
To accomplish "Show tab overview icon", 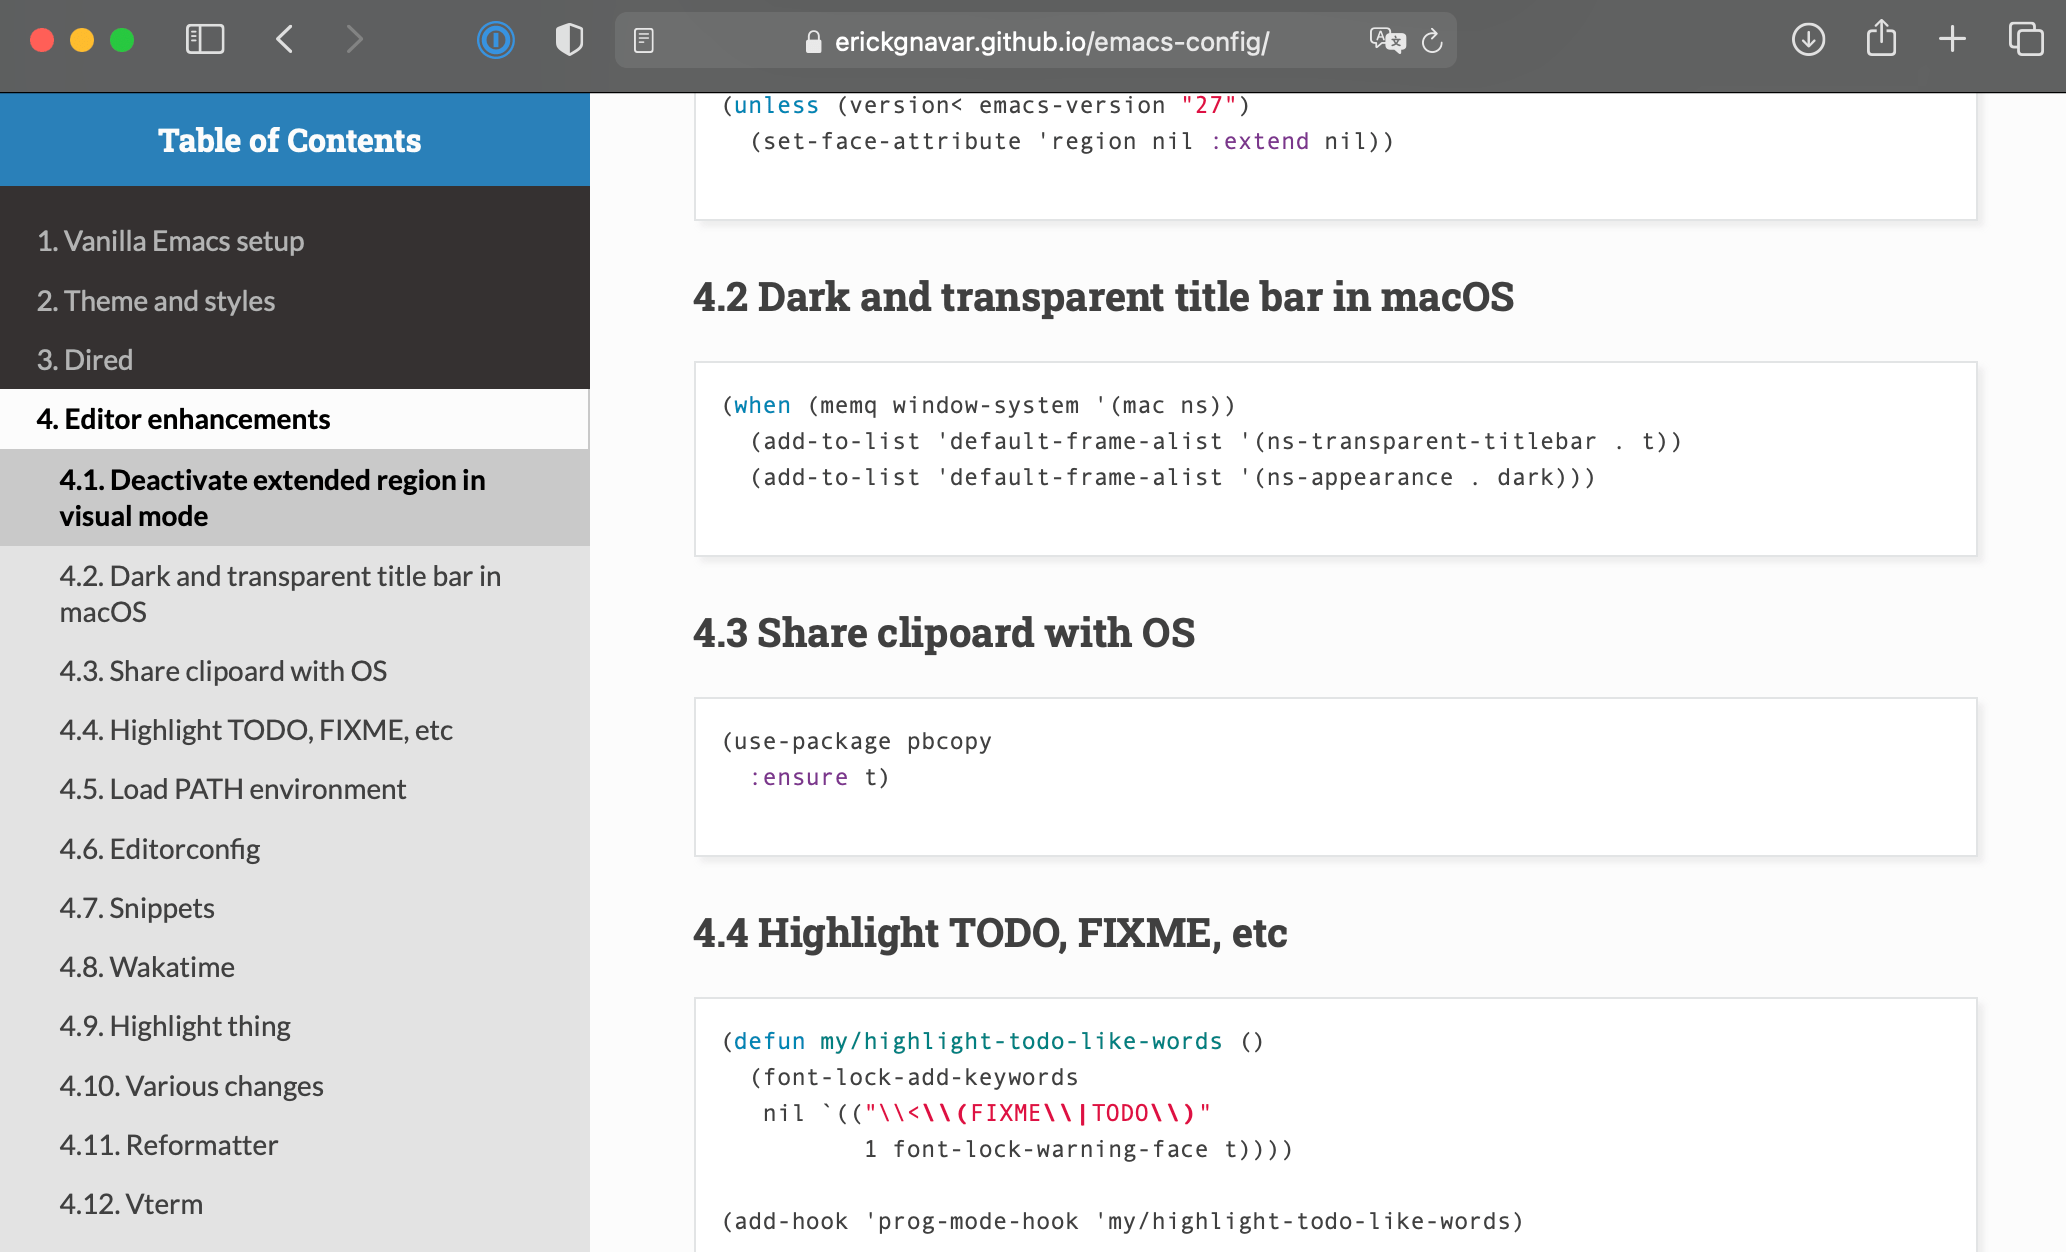I will pyautogui.click(x=2026, y=40).
